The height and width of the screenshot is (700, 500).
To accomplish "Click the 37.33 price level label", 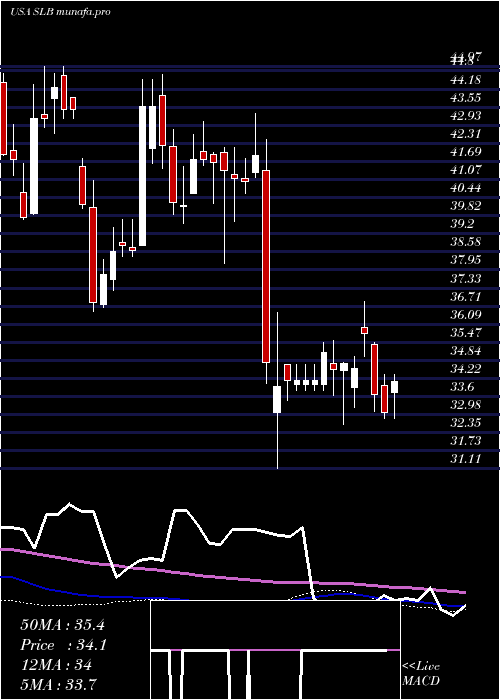I will (x=465, y=278).
